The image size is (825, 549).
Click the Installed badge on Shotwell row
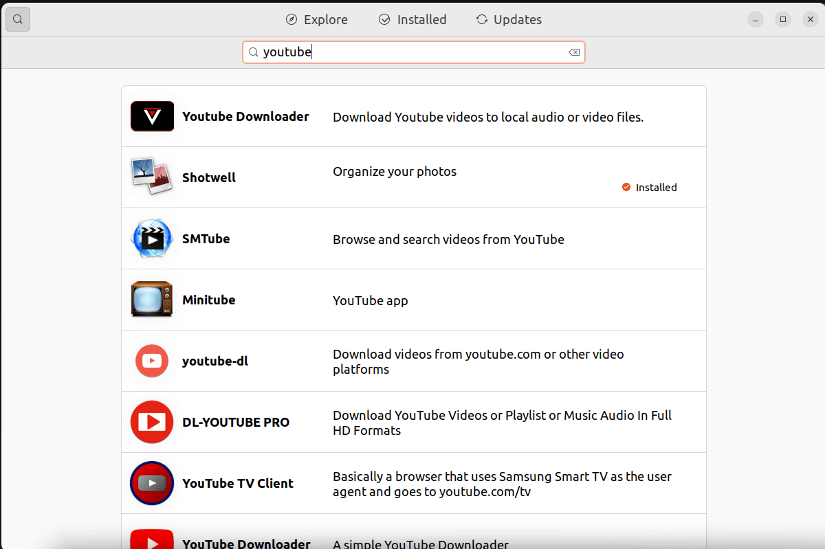click(x=649, y=187)
